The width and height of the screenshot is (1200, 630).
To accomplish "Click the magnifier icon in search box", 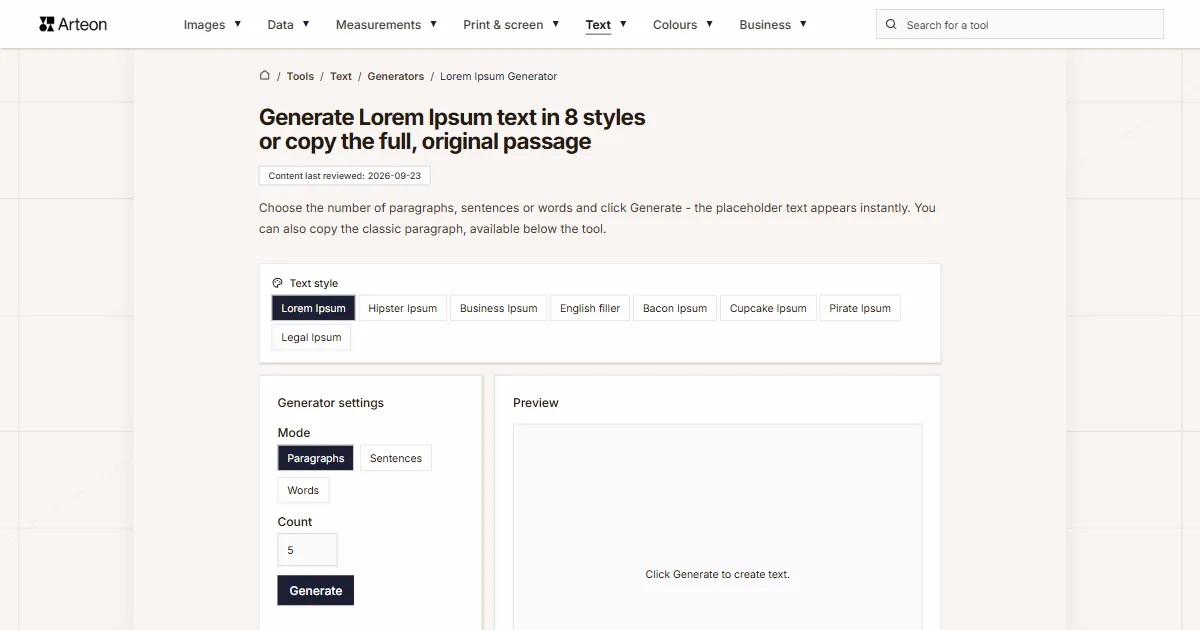I will click(892, 25).
